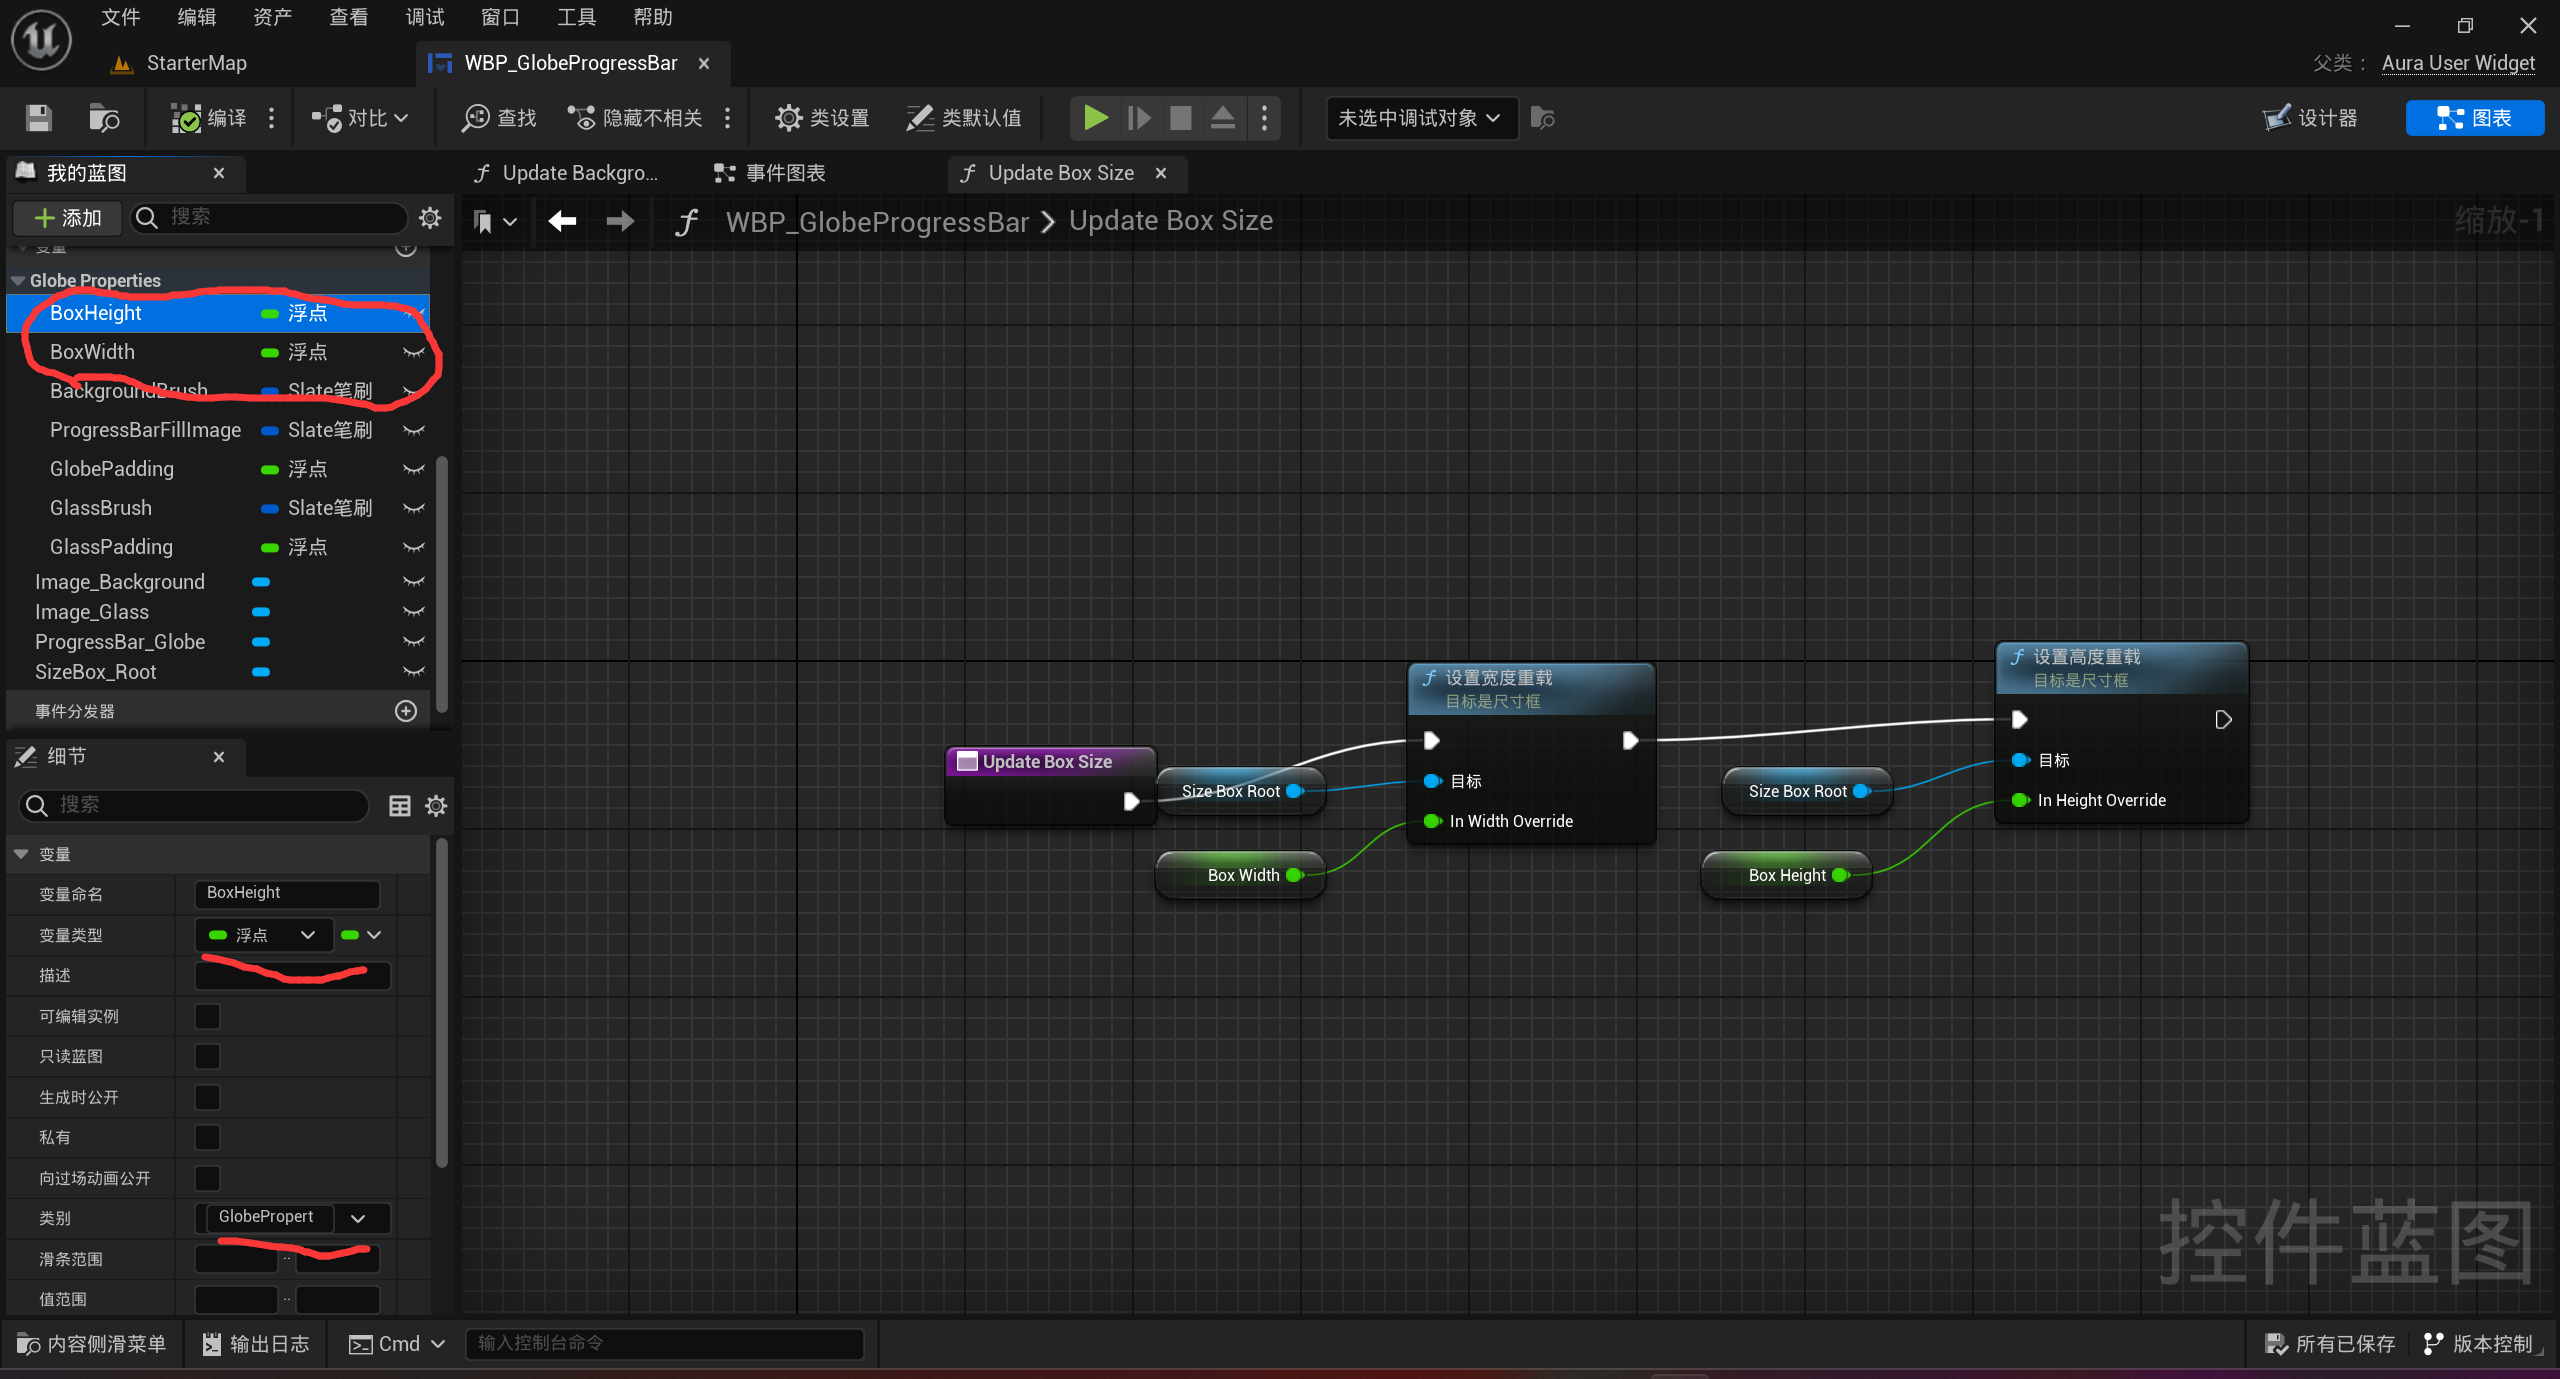Open the 类别 GlobeProperties dropdown
Screen dimensions: 2560x1379
click(x=358, y=1218)
